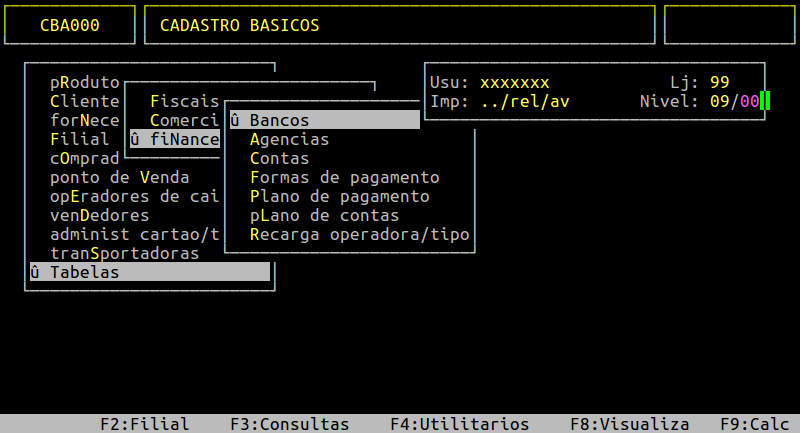This screenshot has width=800, height=433.
Task: Select Plano de pagamento entry
Action: click(x=339, y=196)
